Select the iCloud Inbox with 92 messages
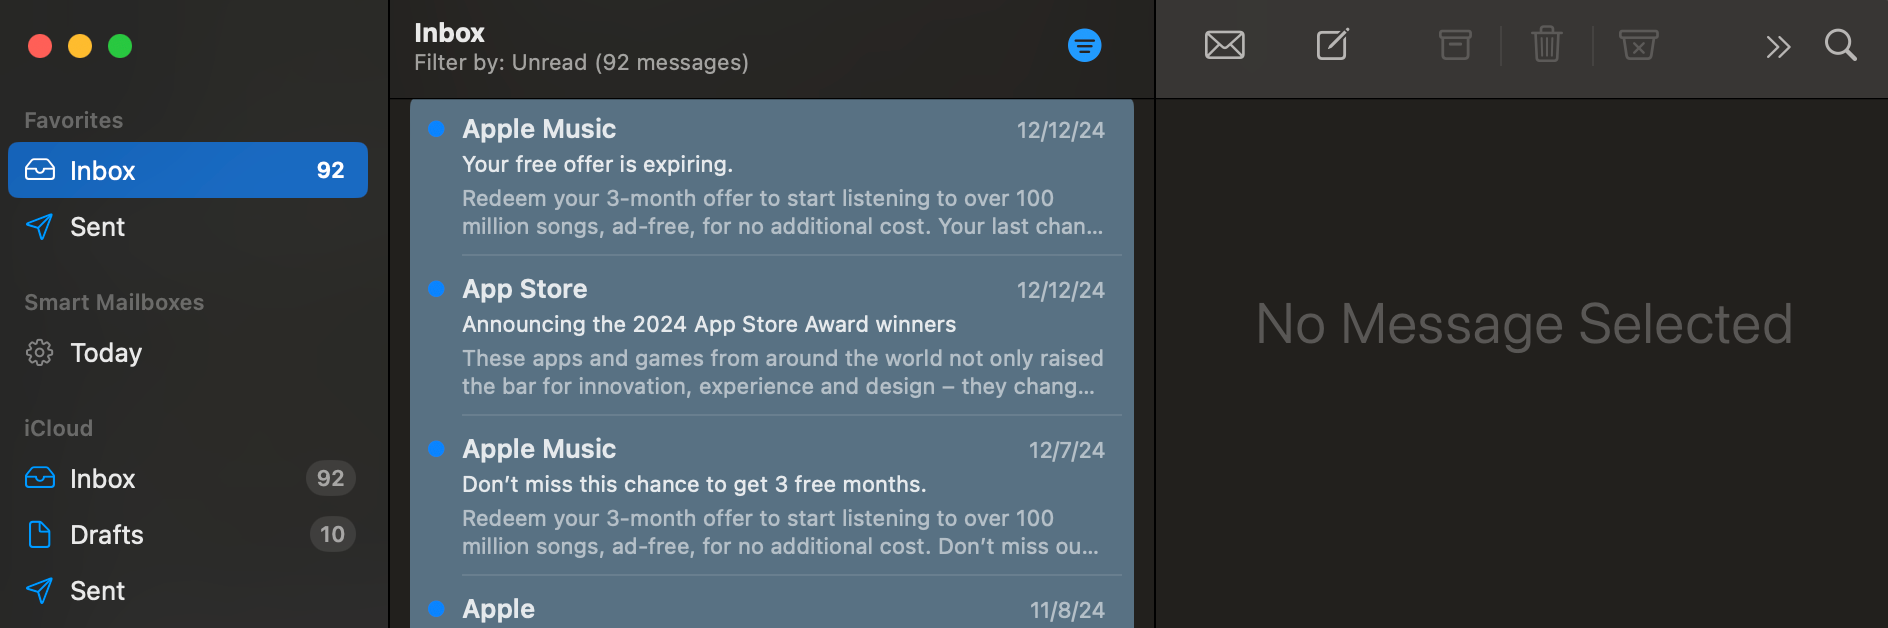The width and height of the screenshot is (1888, 628). click(x=101, y=478)
